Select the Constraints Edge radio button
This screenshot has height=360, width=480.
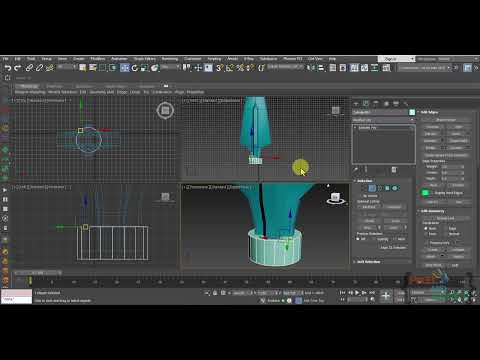pos(446,229)
